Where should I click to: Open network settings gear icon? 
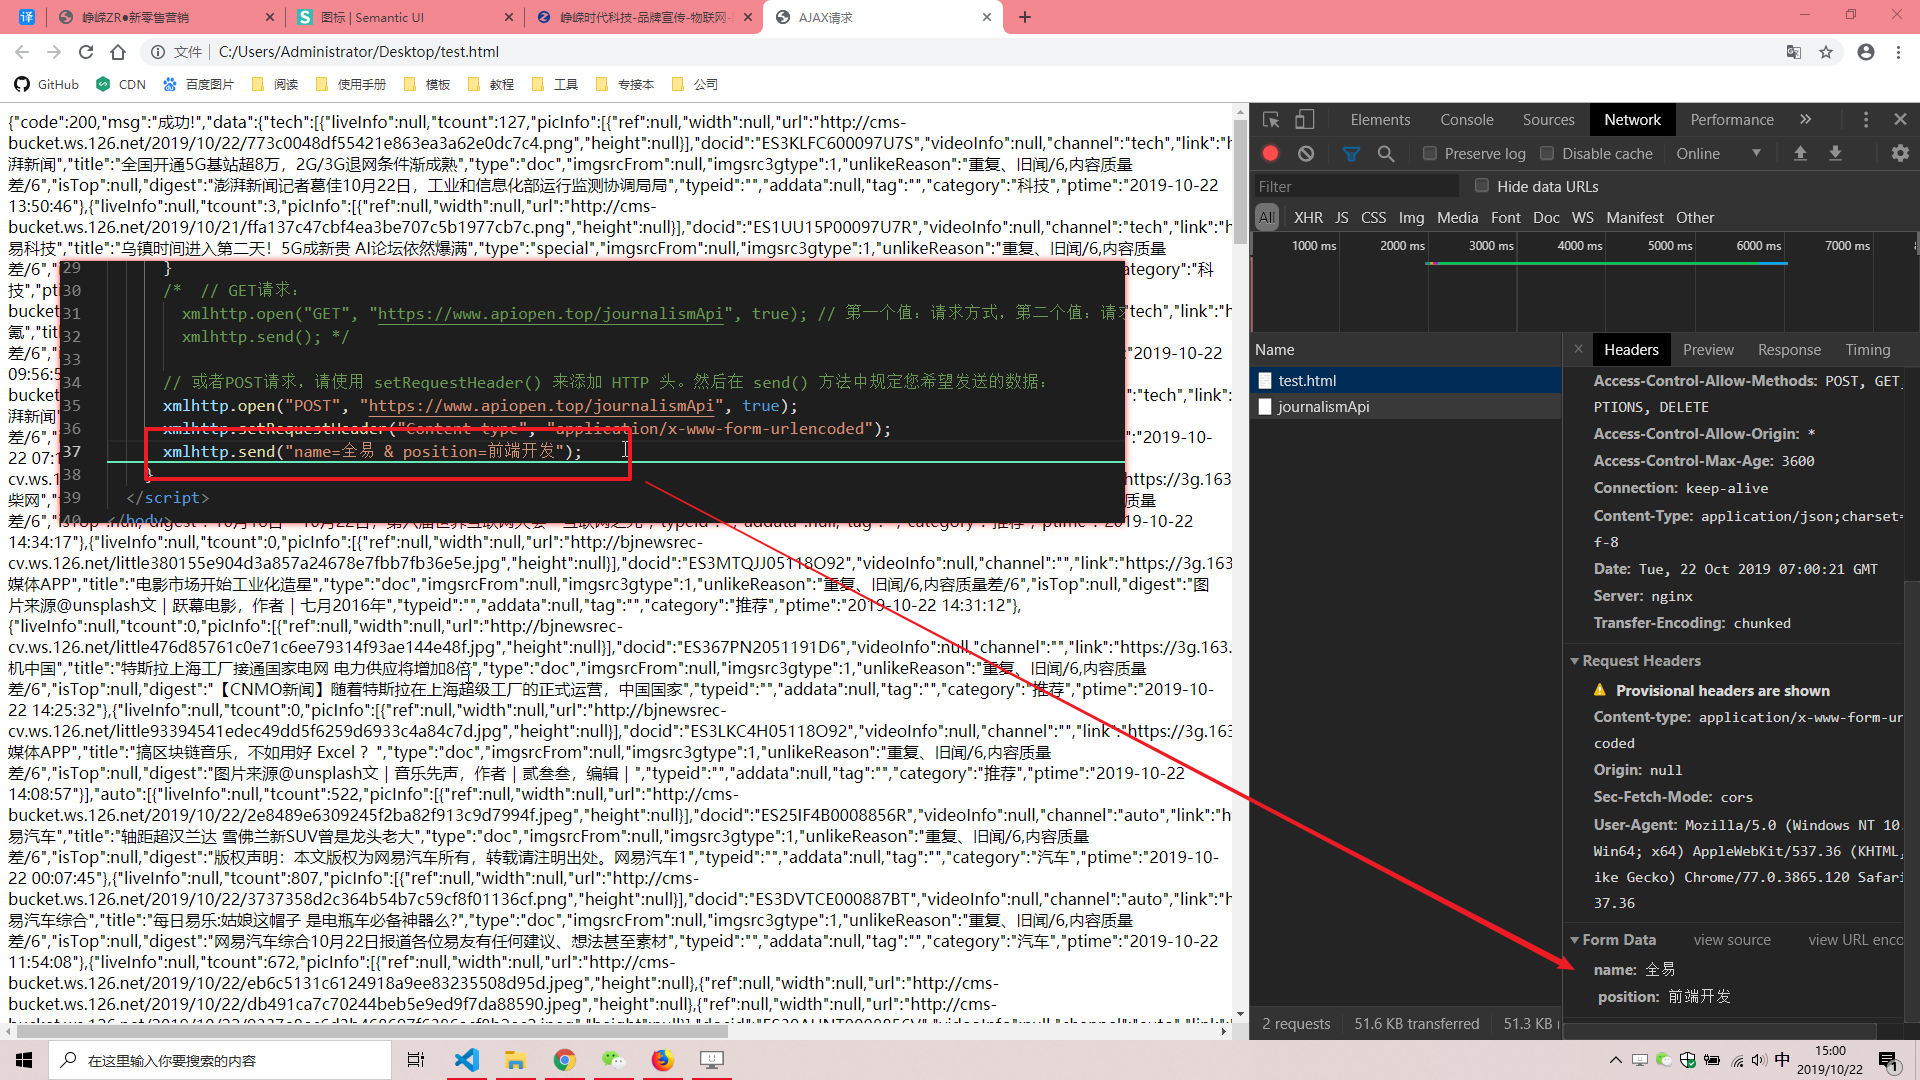[x=1900, y=153]
